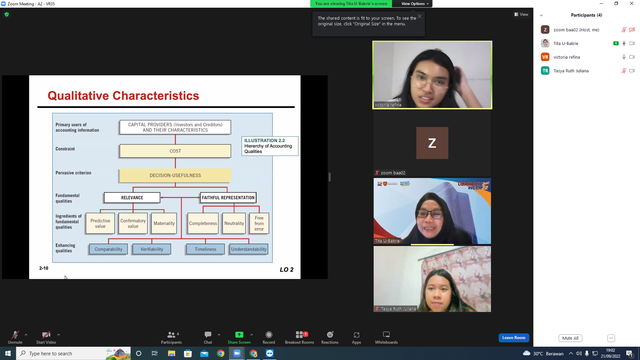The height and width of the screenshot is (360, 640).
Task: Open Mail app from taskbar
Action: pyautogui.click(x=204, y=353)
